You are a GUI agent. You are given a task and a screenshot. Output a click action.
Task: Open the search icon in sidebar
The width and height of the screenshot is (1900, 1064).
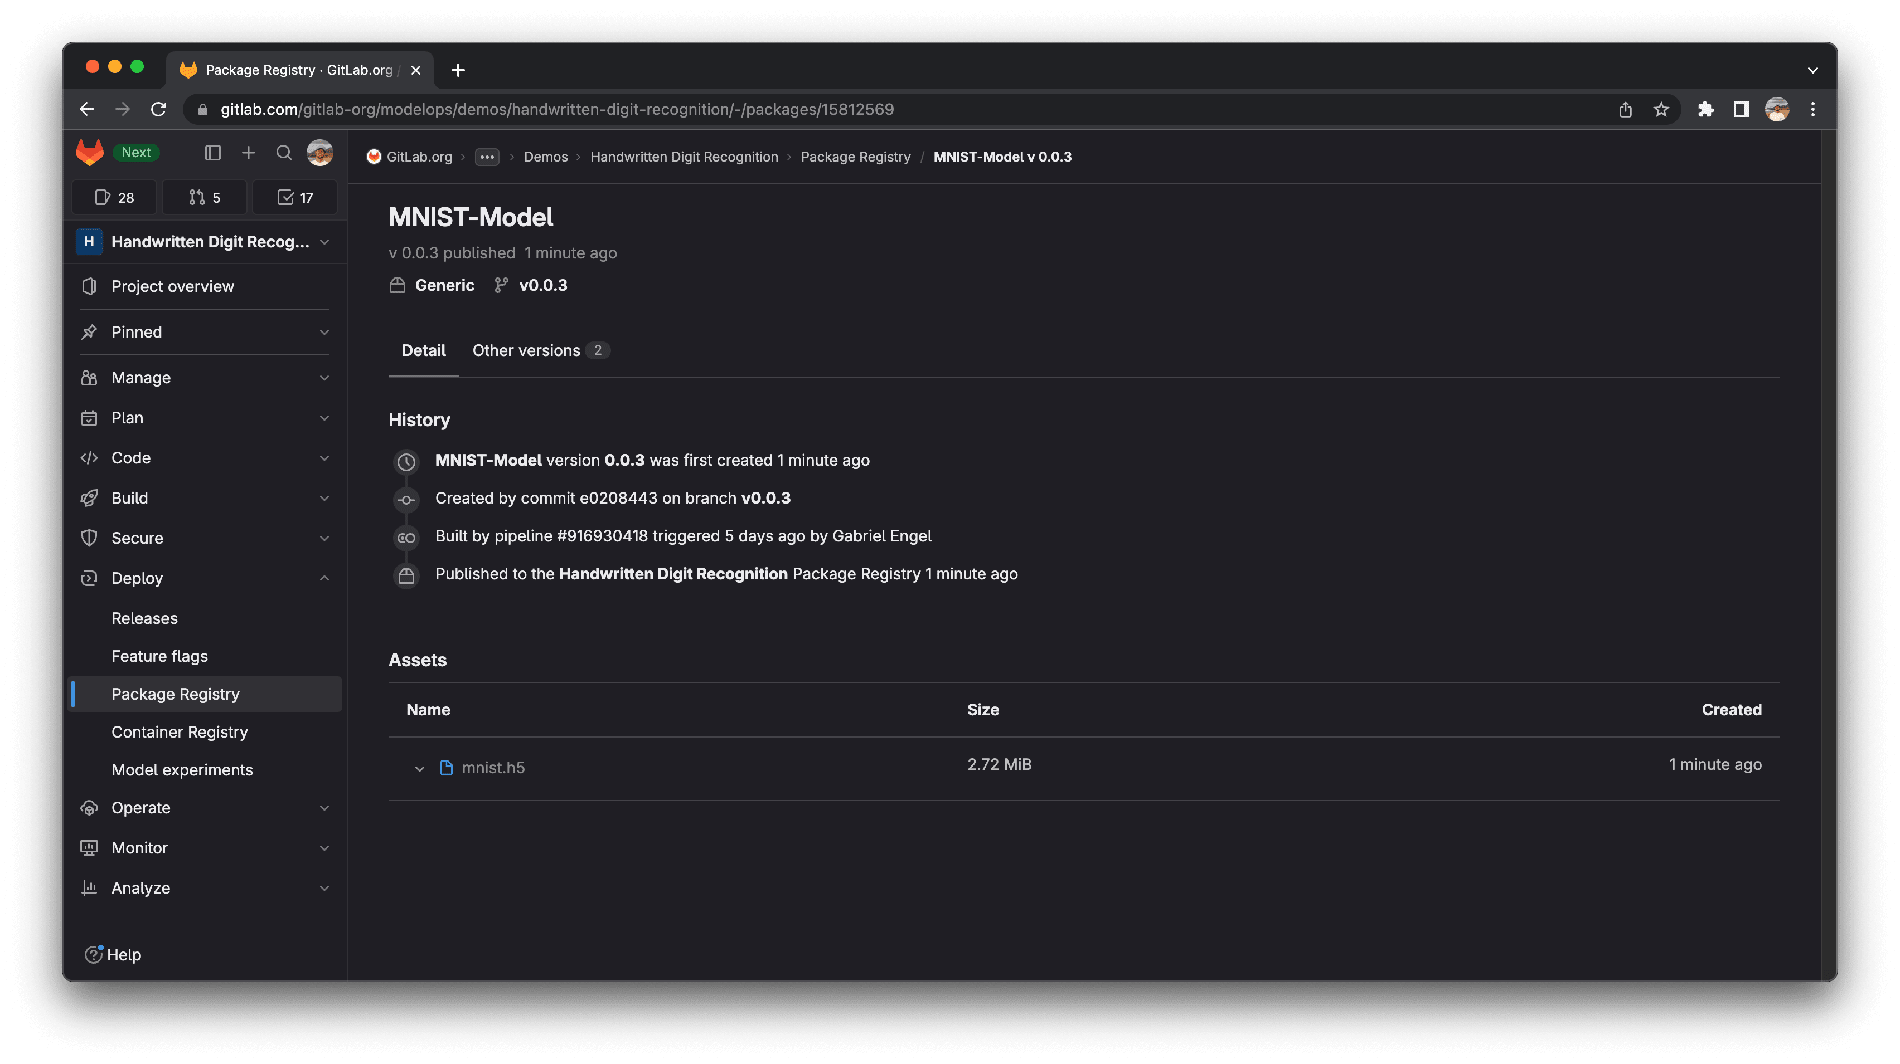tap(284, 153)
